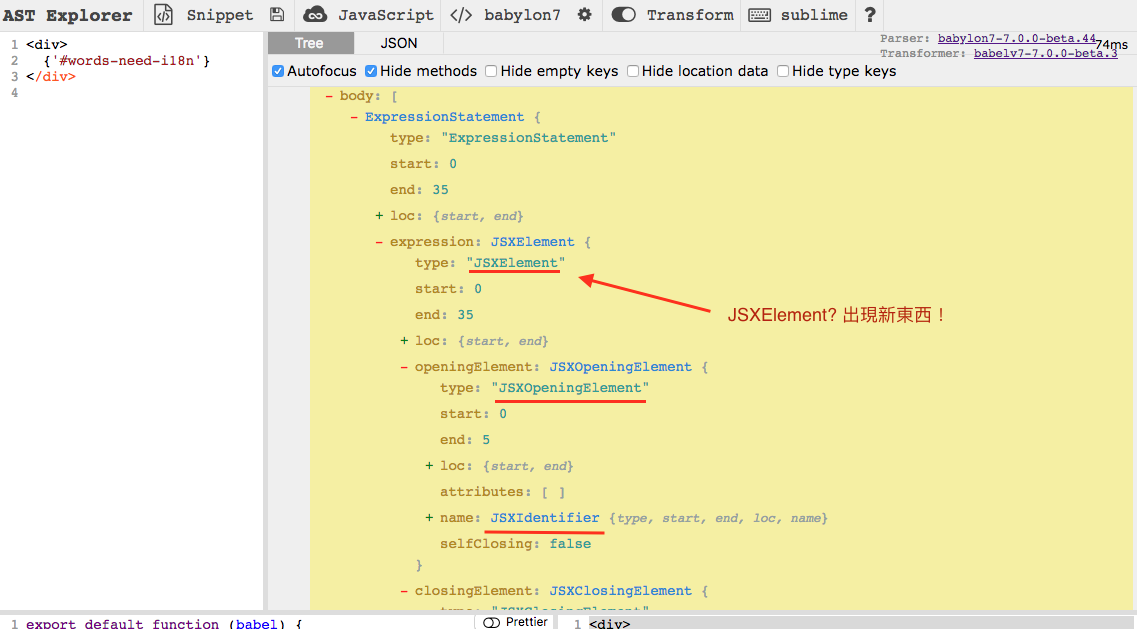Collapse the closingElement node
Image resolution: width=1137 pixels, height=629 pixels.
point(404,591)
